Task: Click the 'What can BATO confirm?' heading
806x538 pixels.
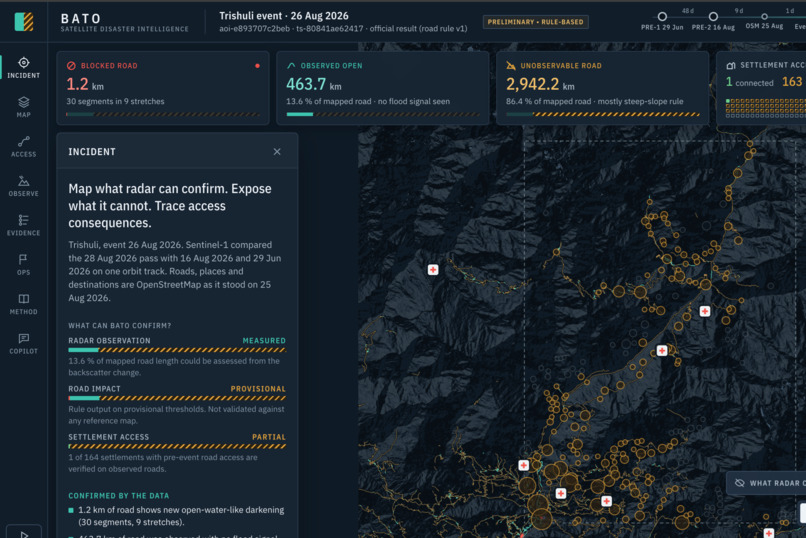Action: (x=120, y=326)
